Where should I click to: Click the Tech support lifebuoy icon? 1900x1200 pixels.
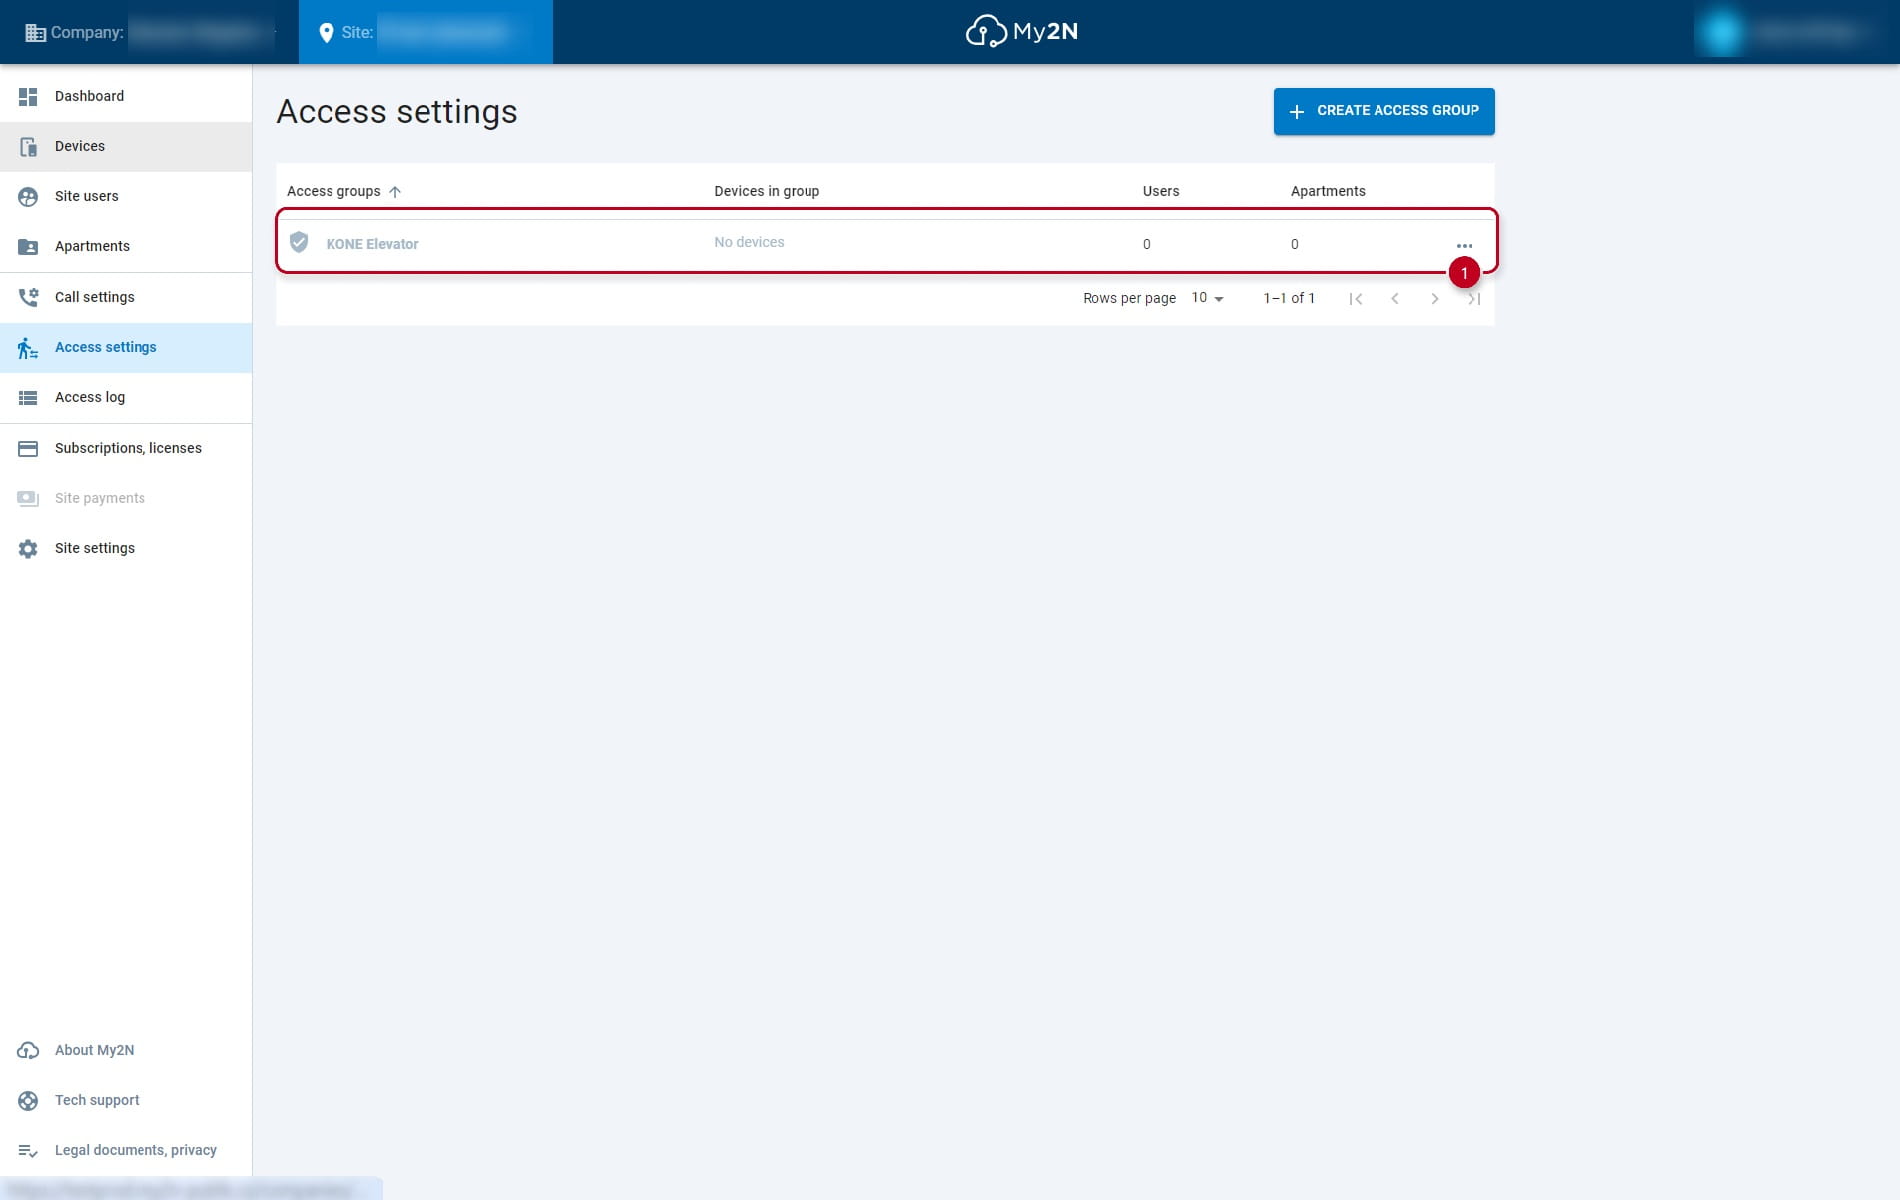click(28, 1100)
